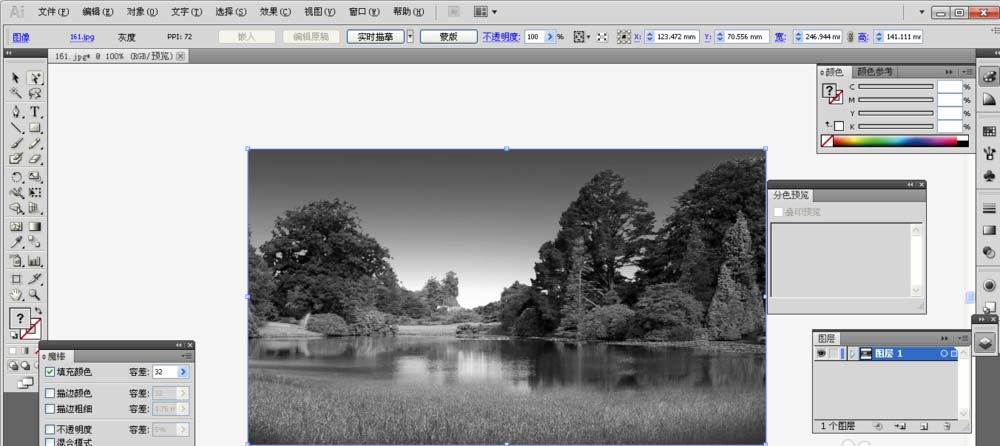The height and width of the screenshot is (446, 1000).
Task: Select the black arrow Selection tool
Action: [x=16, y=78]
